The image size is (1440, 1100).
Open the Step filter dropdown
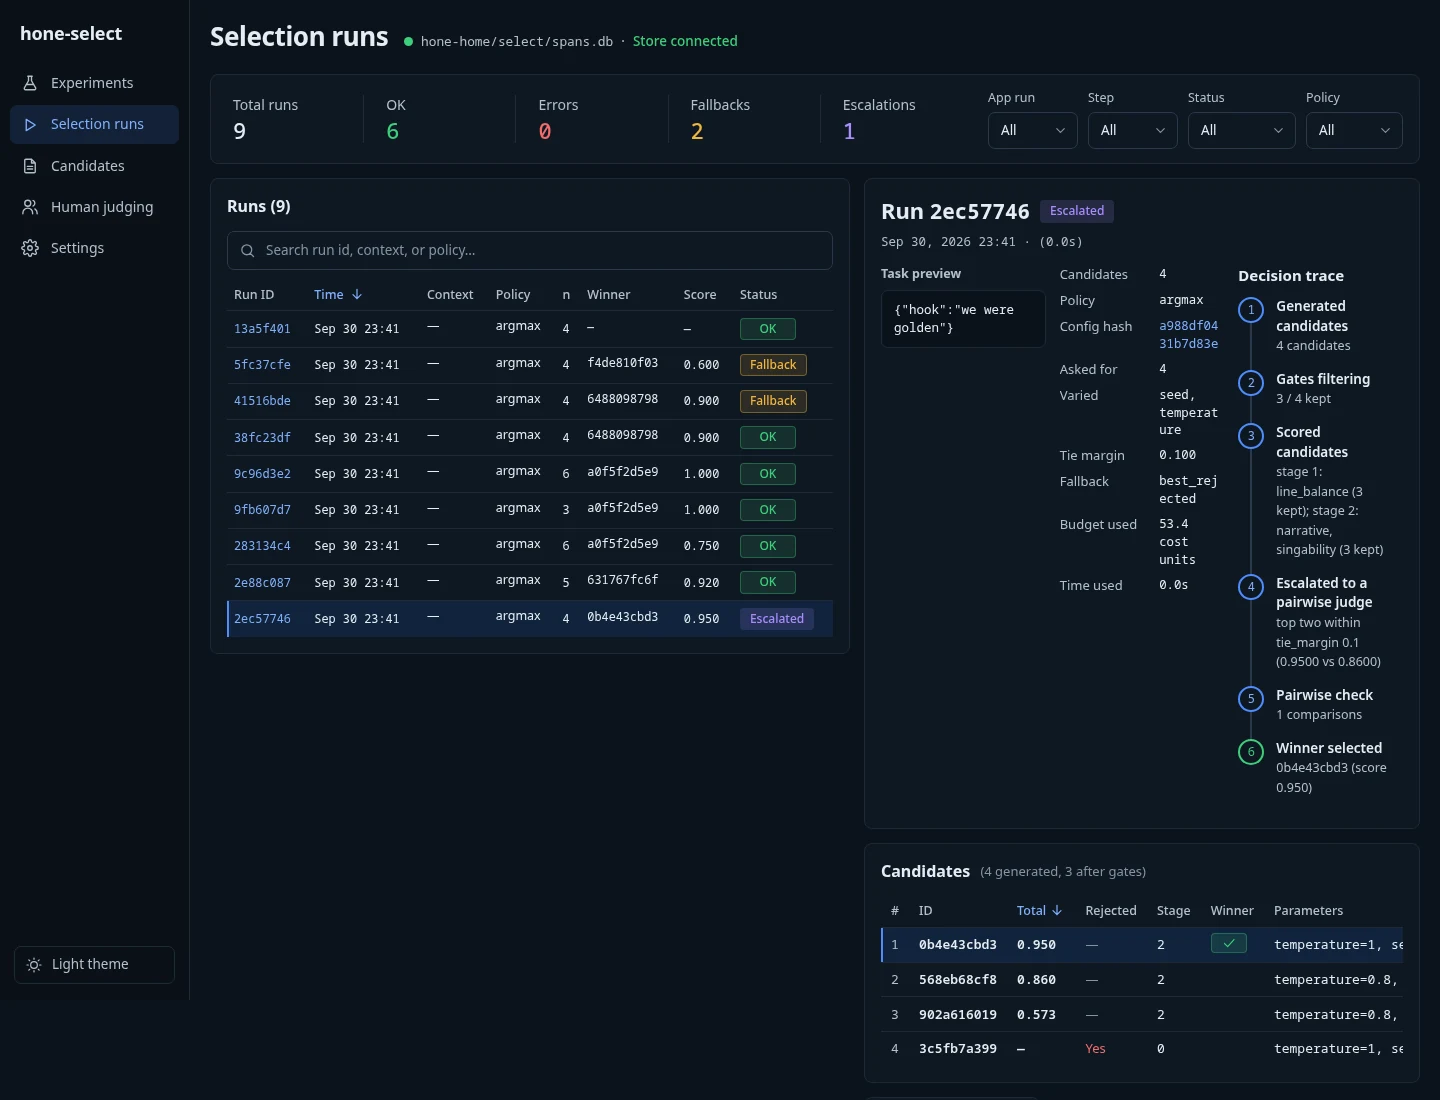(x=1133, y=130)
